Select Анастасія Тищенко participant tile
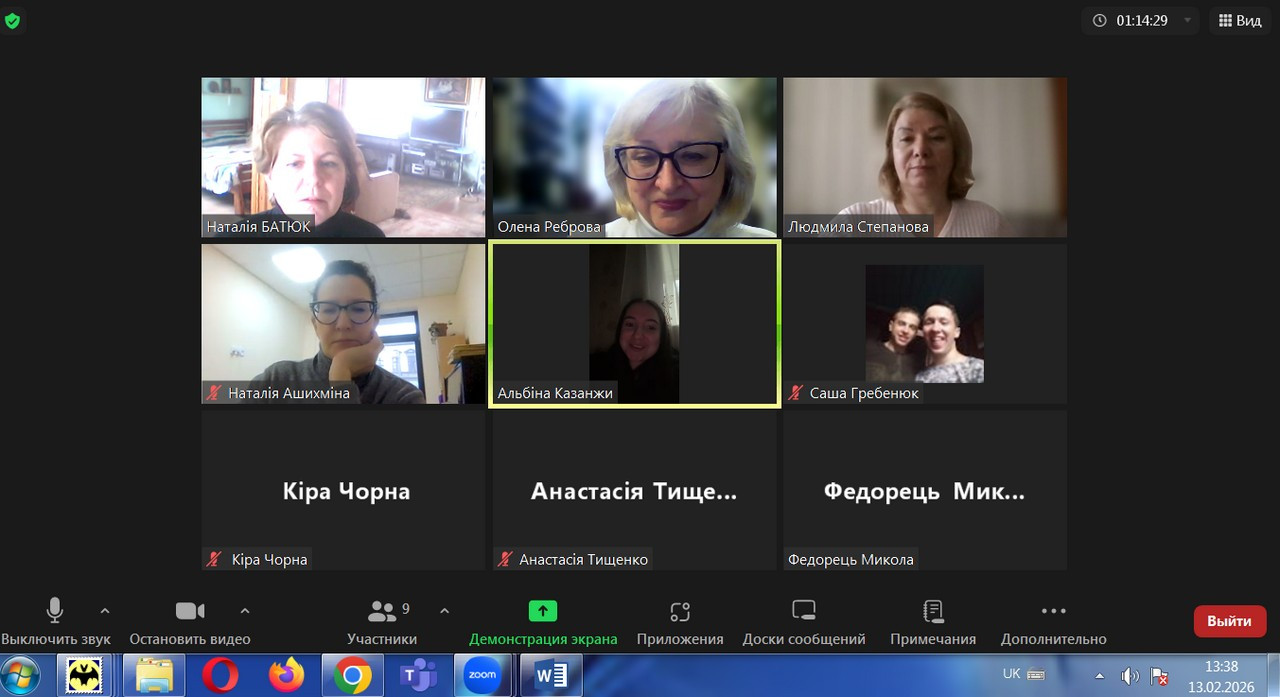The height and width of the screenshot is (697, 1280). point(634,490)
